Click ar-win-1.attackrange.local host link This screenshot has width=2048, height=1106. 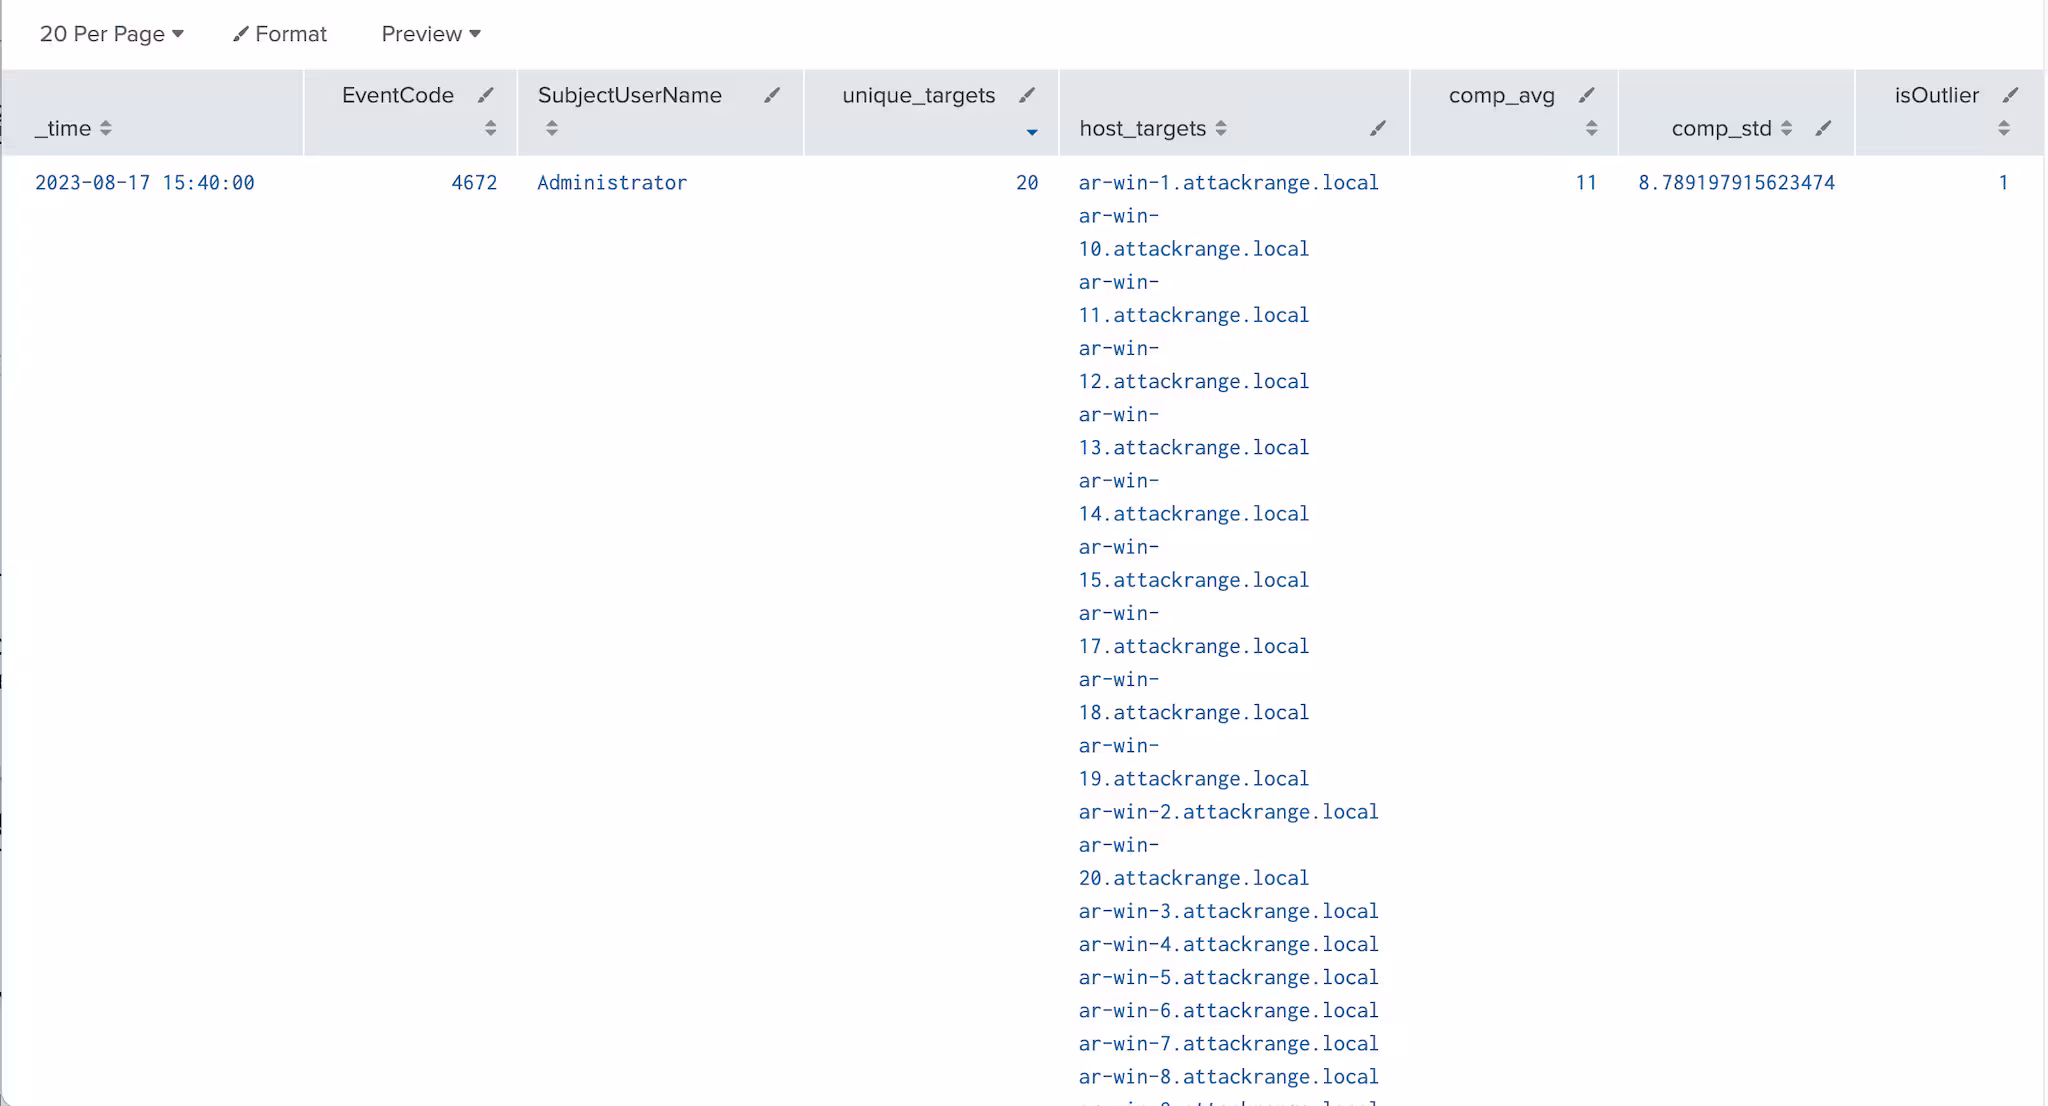point(1228,183)
